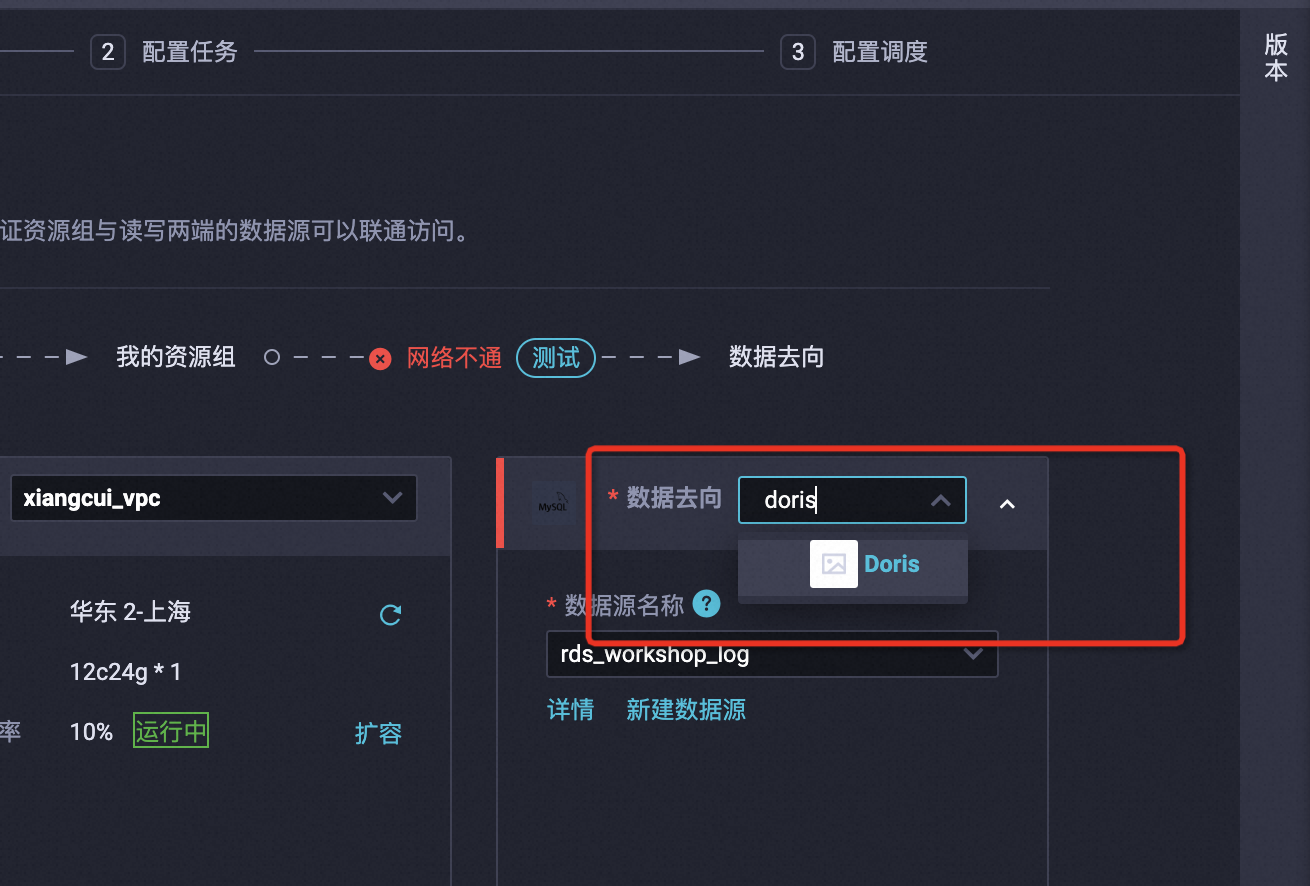Image resolution: width=1310 pixels, height=886 pixels.
Task: Open the rds_workshop_log data source dropdown
Action: click(x=772, y=654)
